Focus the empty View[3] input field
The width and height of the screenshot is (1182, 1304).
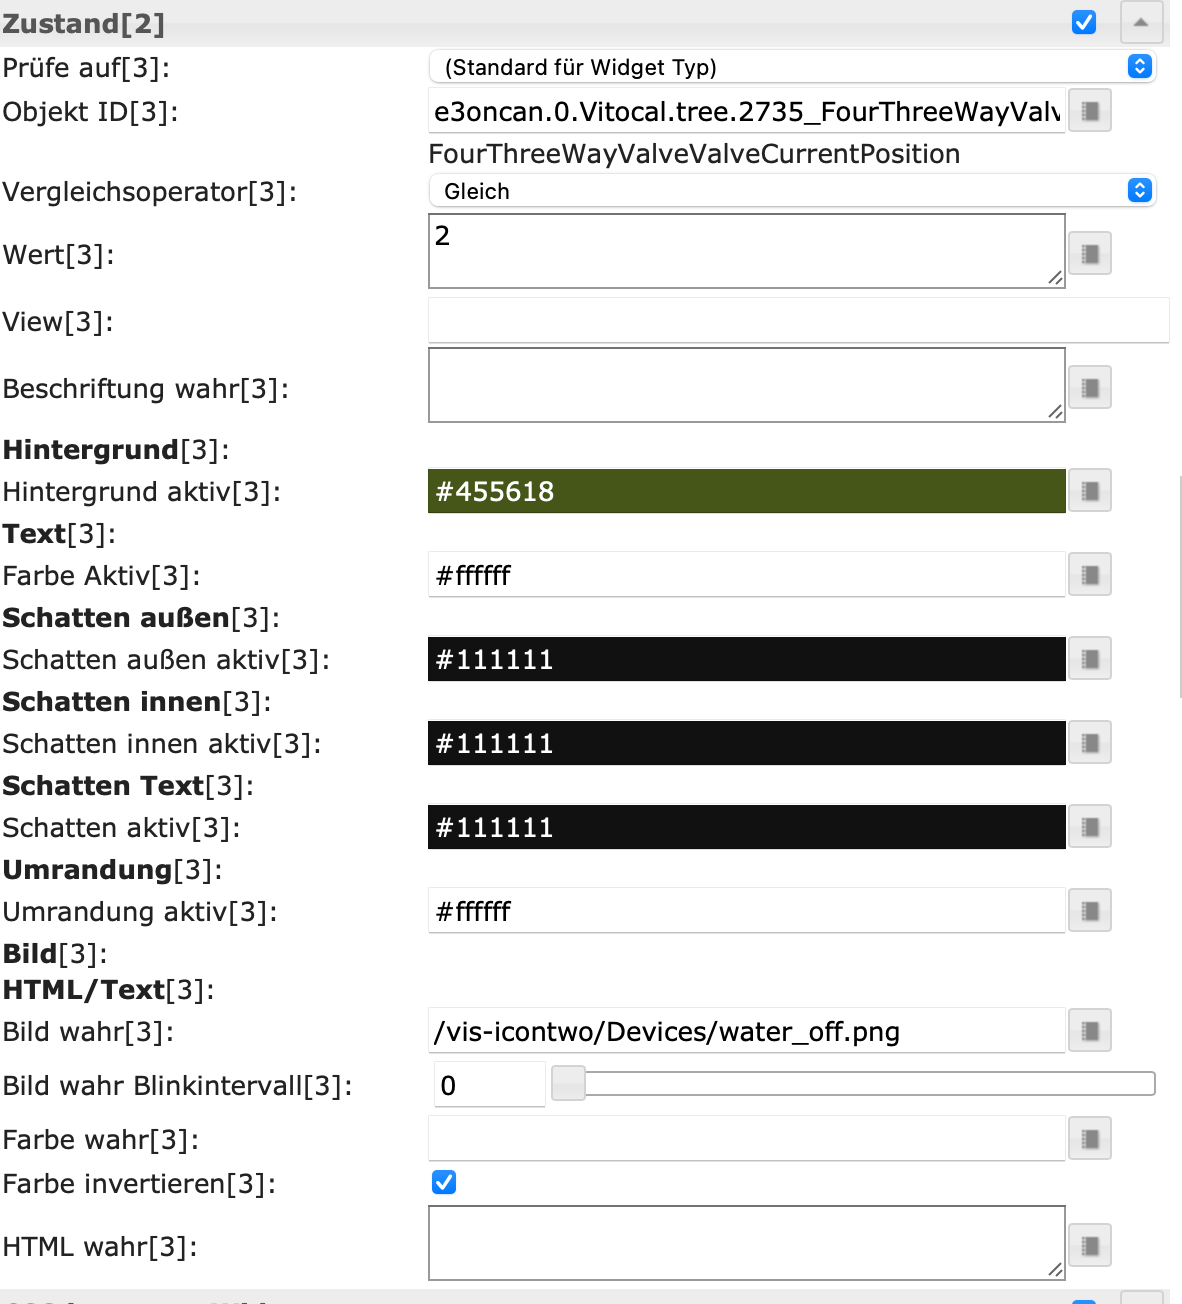coord(798,321)
